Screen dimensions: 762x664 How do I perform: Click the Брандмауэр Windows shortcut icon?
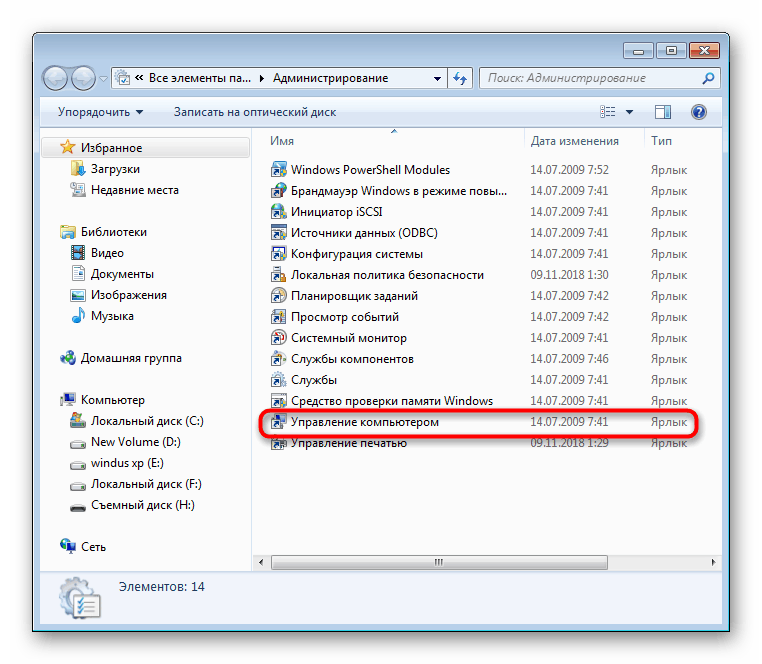(x=278, y=191)
